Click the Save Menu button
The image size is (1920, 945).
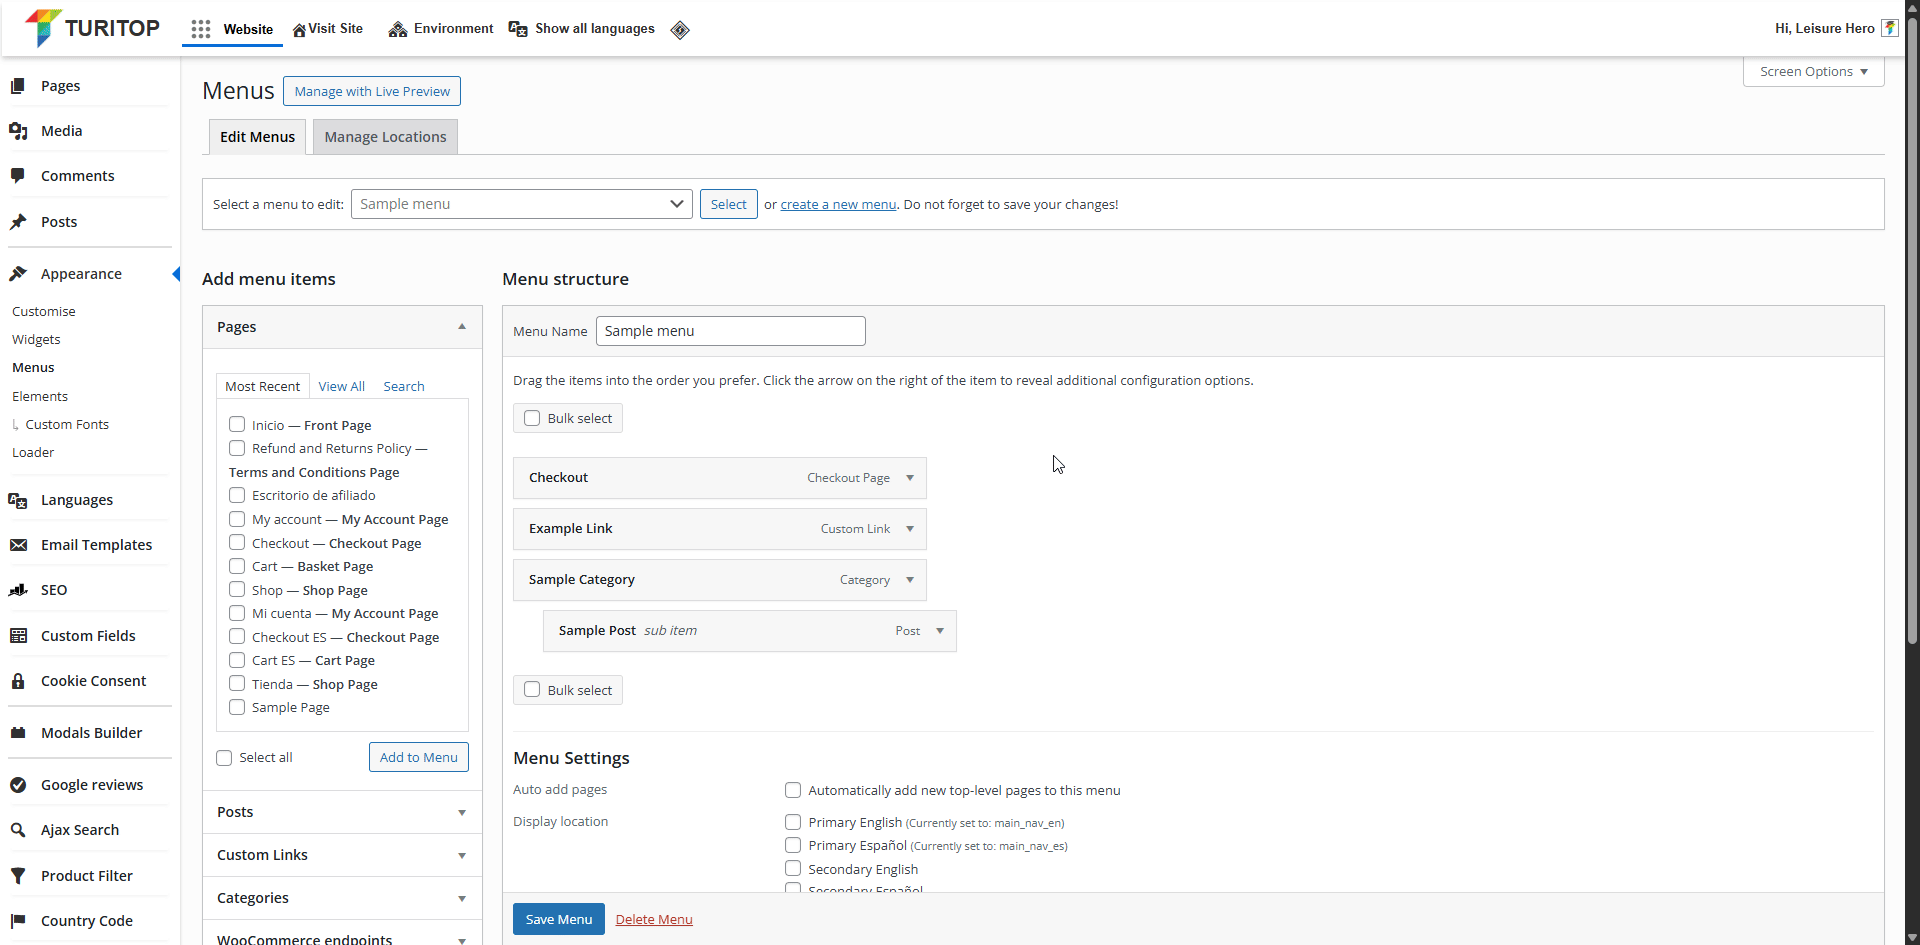point(558,919)
